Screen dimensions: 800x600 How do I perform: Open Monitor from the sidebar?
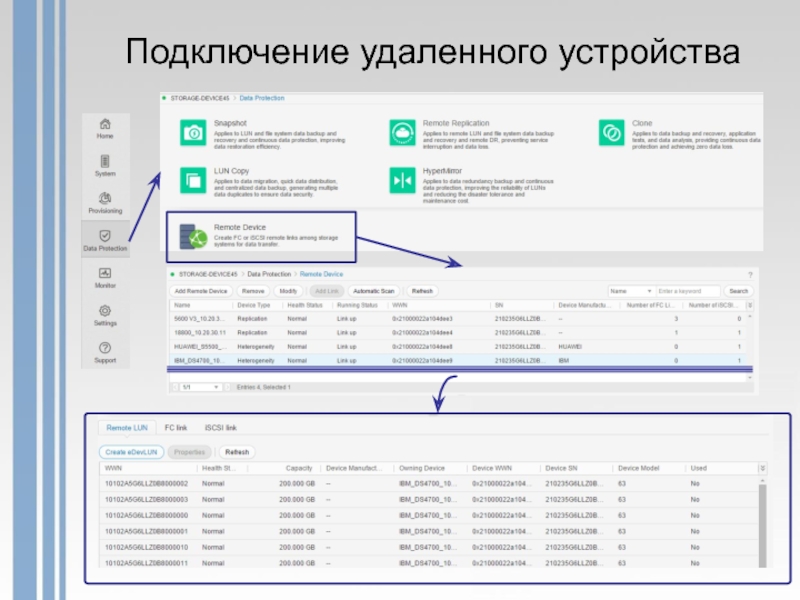(105, 274)
